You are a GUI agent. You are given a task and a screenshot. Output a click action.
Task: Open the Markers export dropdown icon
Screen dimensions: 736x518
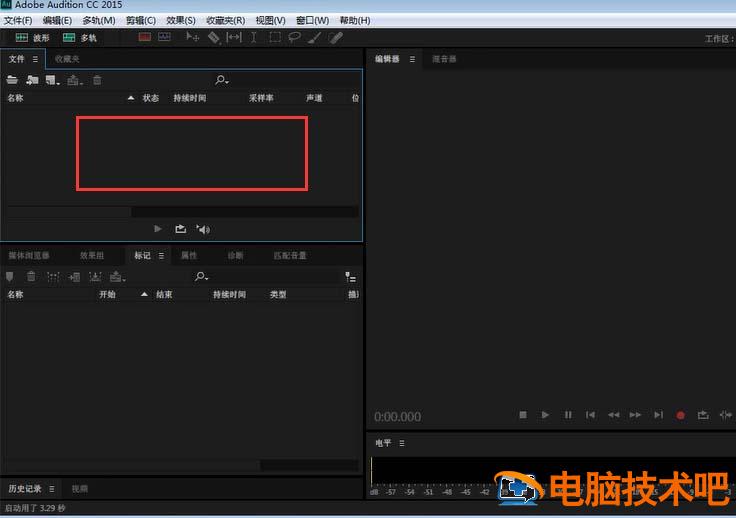click(117, 277)
